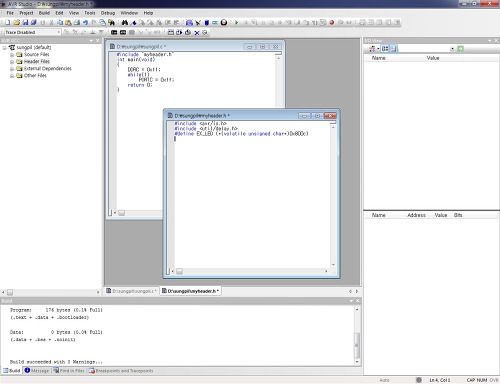Click the grid-view icon in I/O view toolbar

(385, 49)
